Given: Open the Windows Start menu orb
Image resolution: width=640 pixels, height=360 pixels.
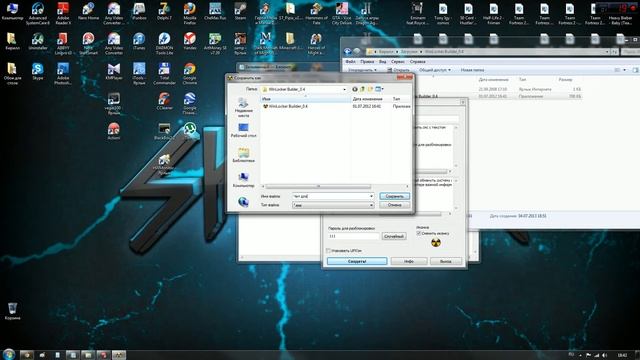Looking at the screenshot, I should [x=8, y=354].
